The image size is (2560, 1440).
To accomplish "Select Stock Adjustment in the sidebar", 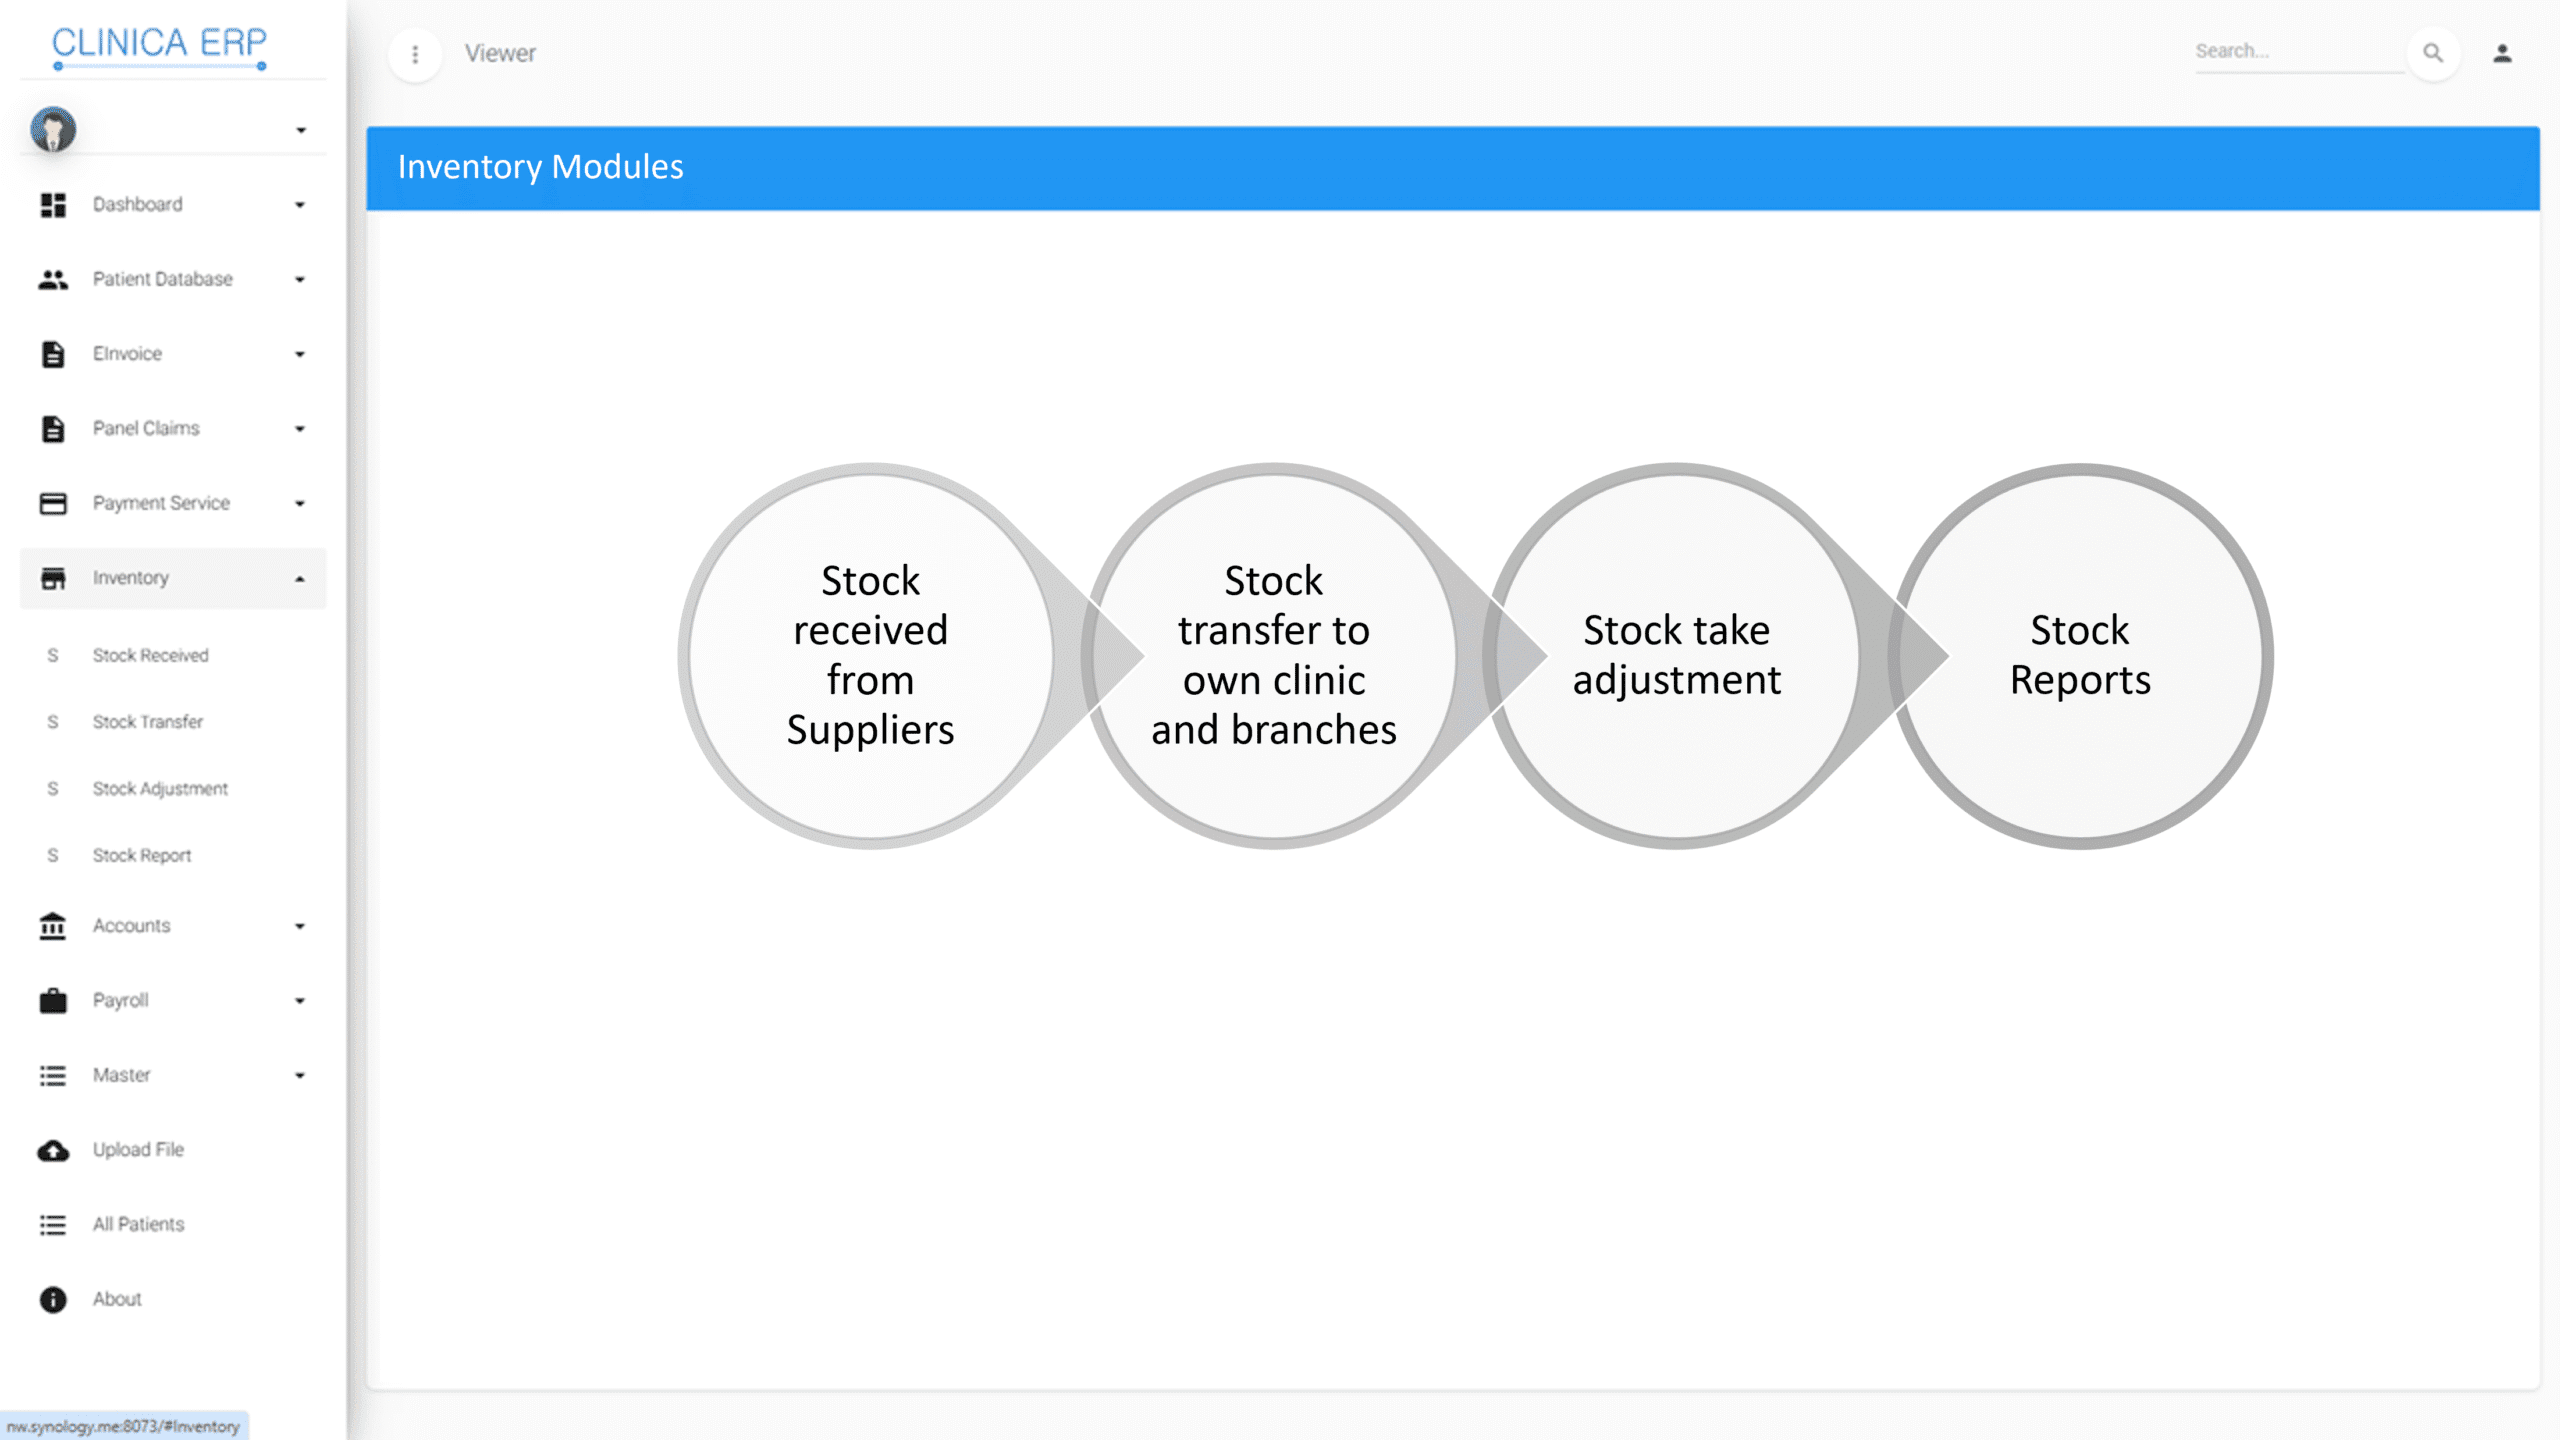I will [x=160, y=789].
